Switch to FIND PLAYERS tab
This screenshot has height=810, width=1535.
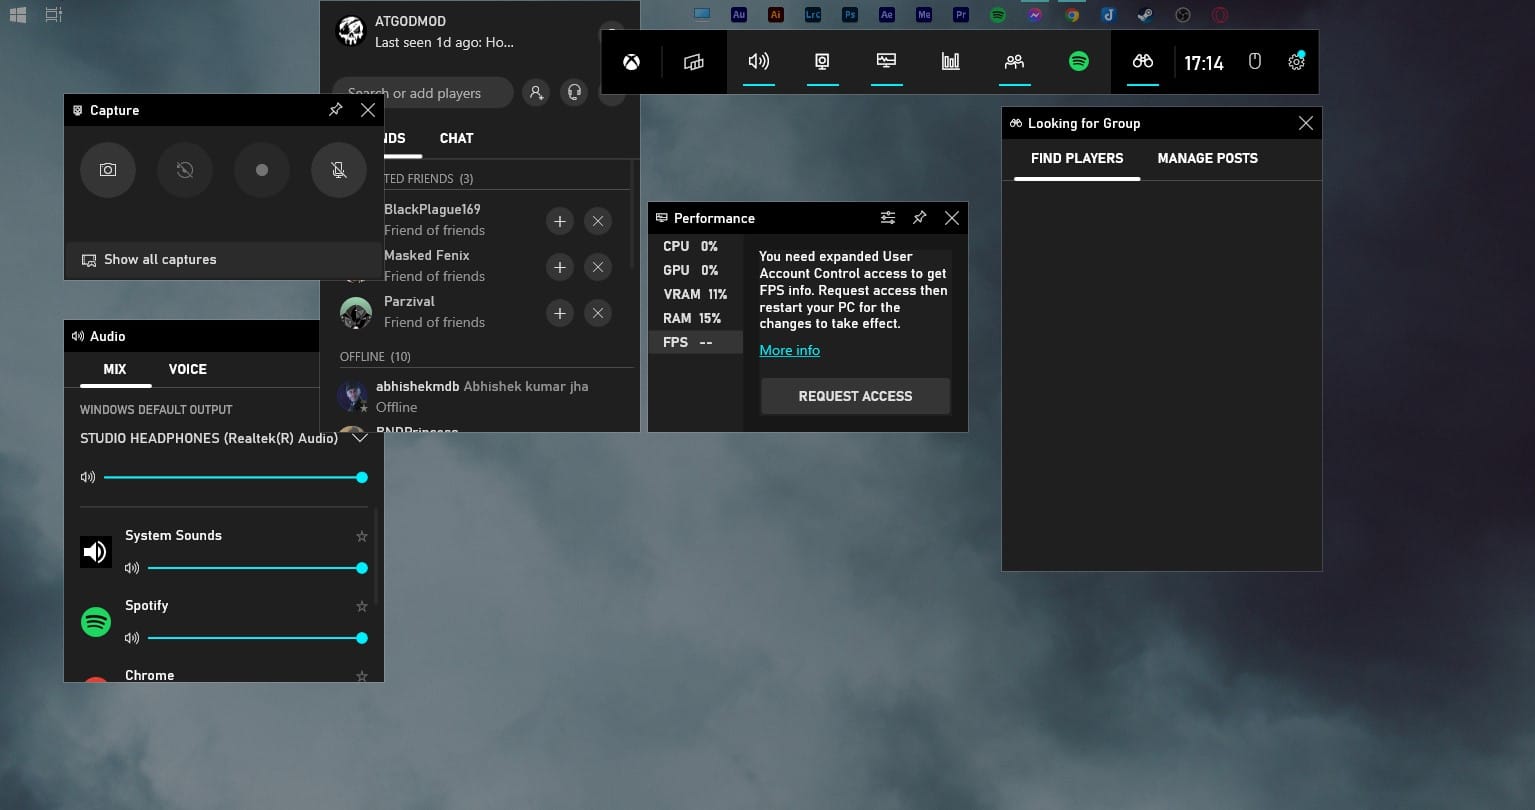[1077, 158]
